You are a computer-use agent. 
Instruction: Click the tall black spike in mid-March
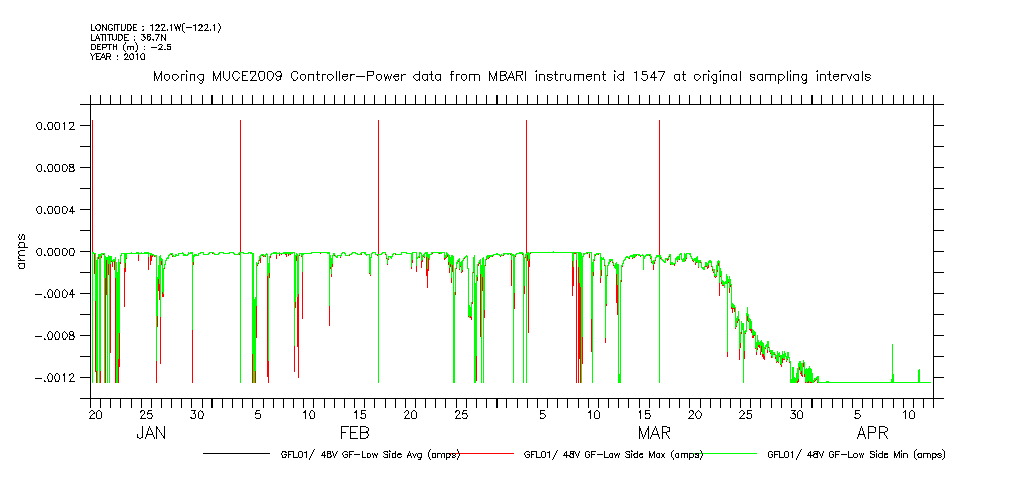click(659, 200)
